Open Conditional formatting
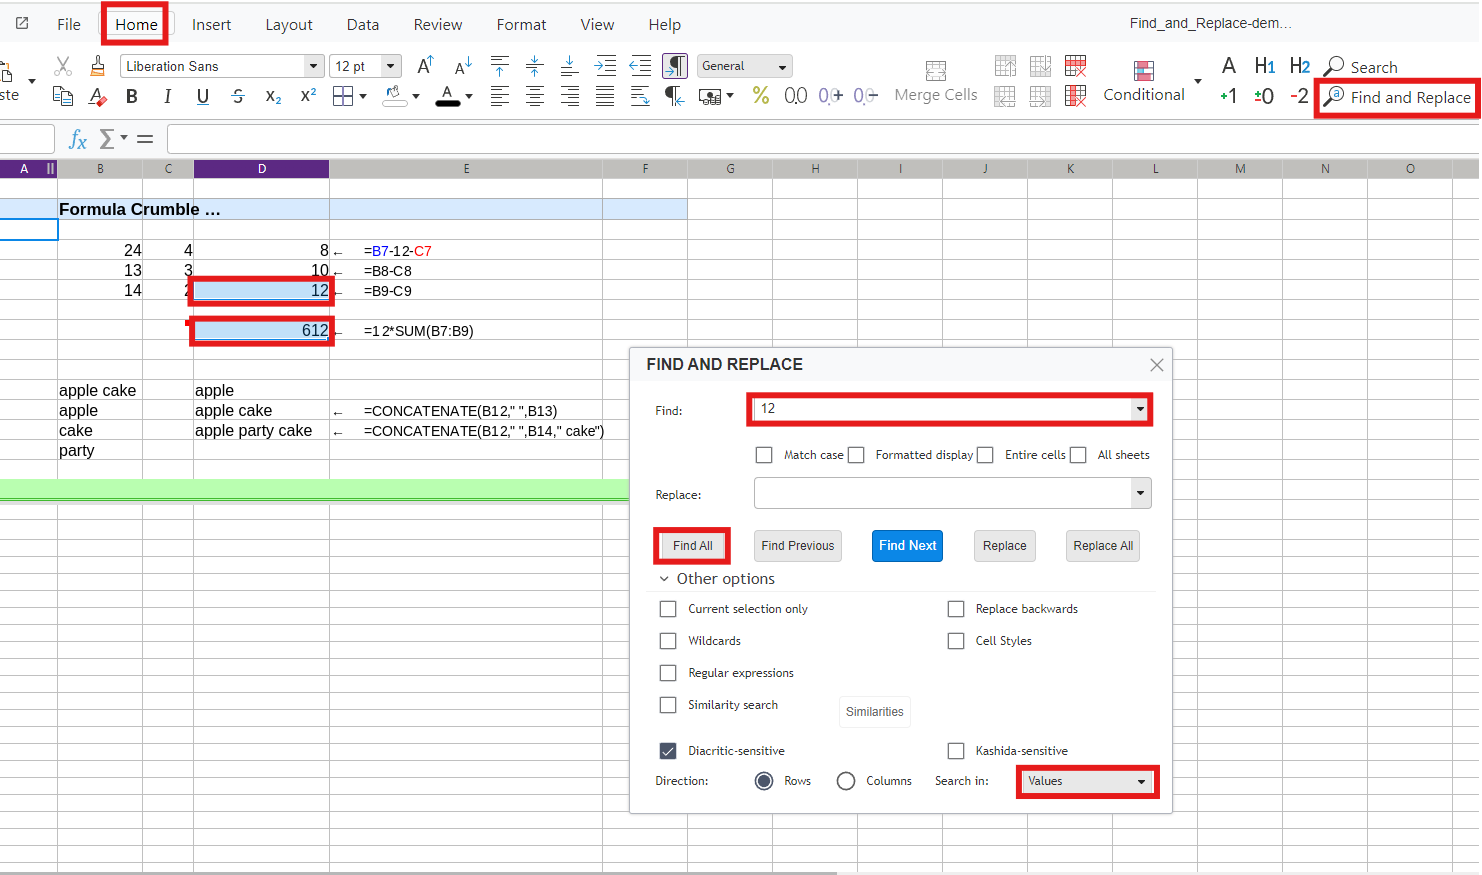This screenshot has height=875, width=1482. [x=1143, y=80]
